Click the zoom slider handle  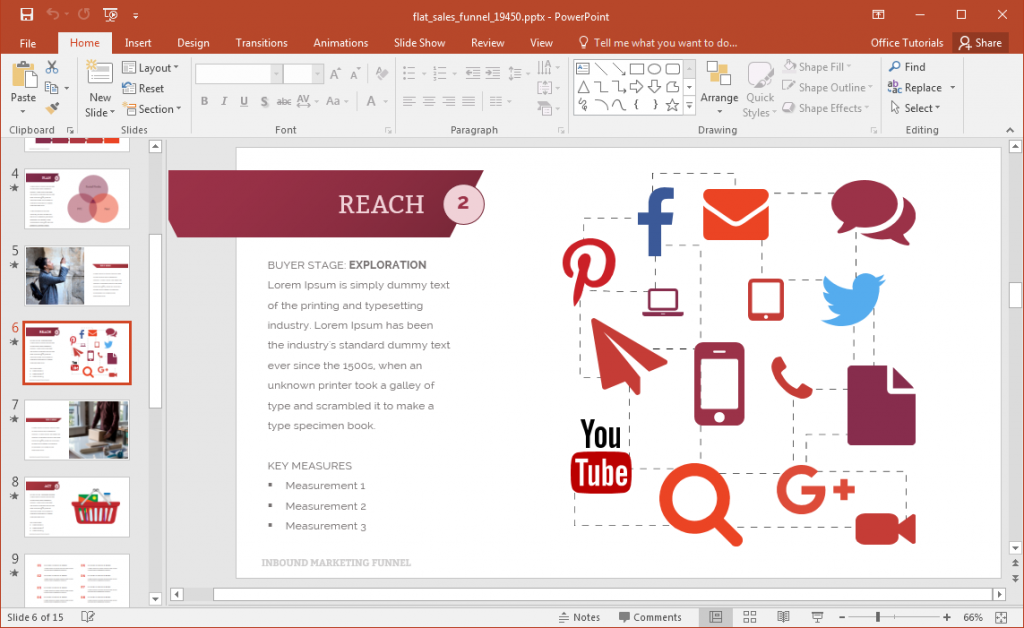coord(878,617)
